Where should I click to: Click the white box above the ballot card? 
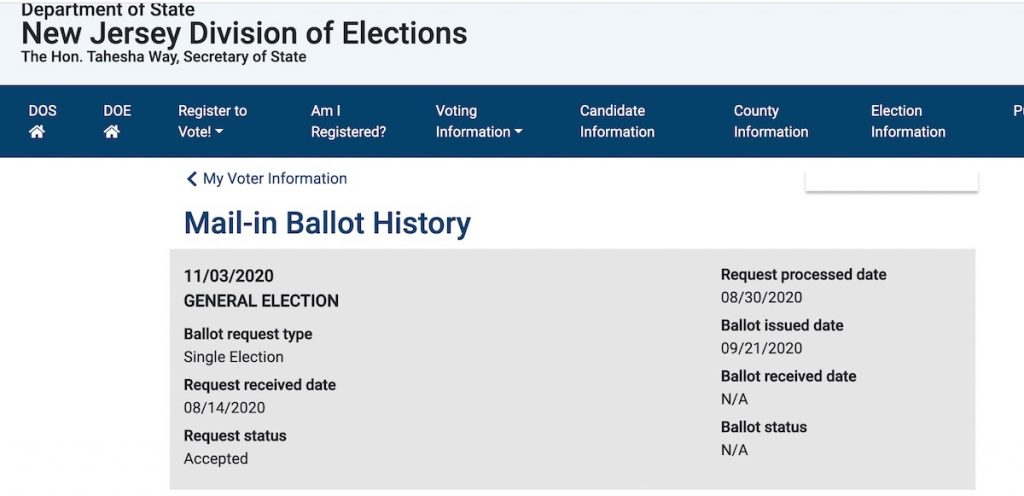(891, 181)
